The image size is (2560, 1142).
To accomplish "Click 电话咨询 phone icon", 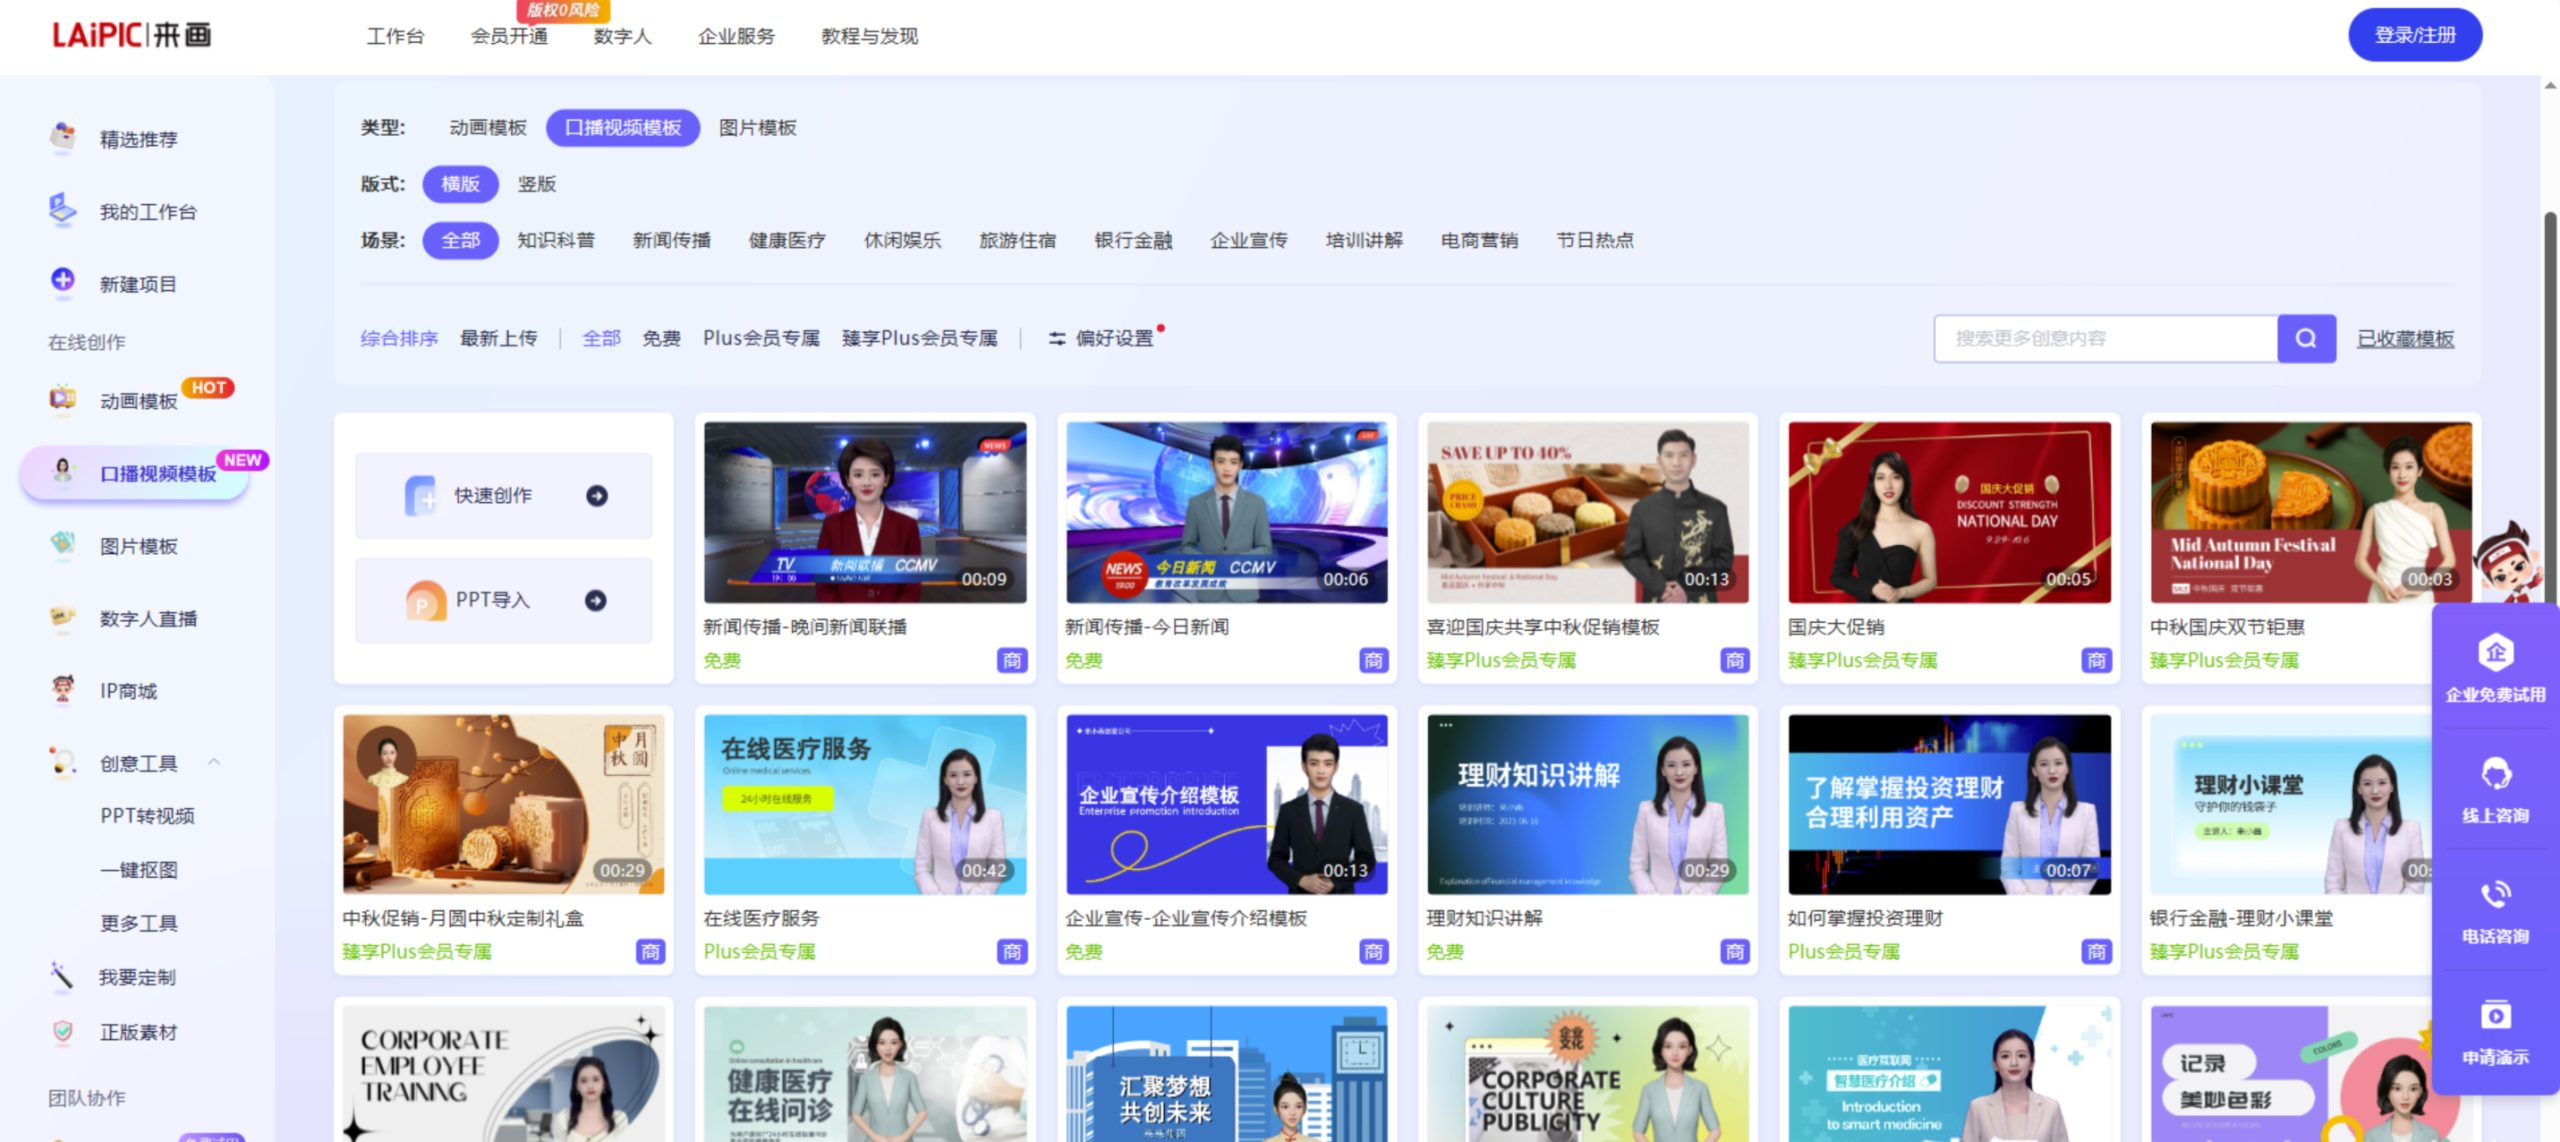I will click(x=2496, y=894).
